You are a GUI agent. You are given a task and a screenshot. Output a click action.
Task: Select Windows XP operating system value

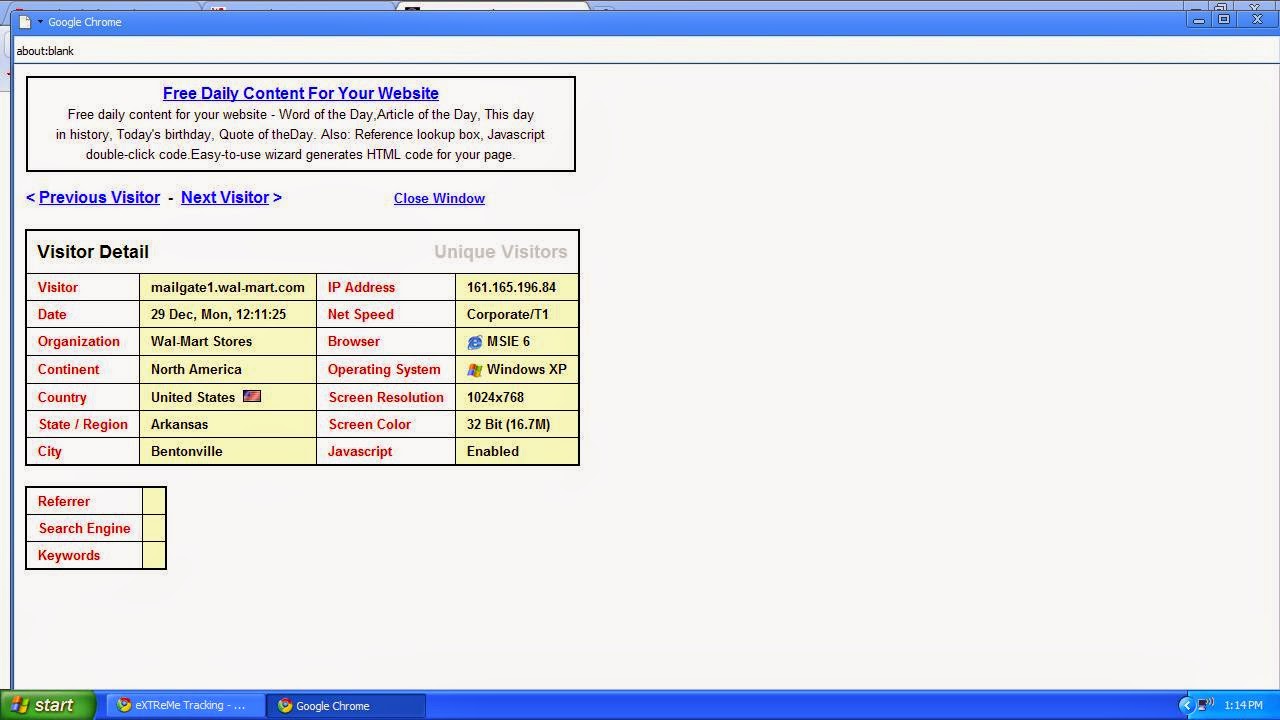pos(527,369)
